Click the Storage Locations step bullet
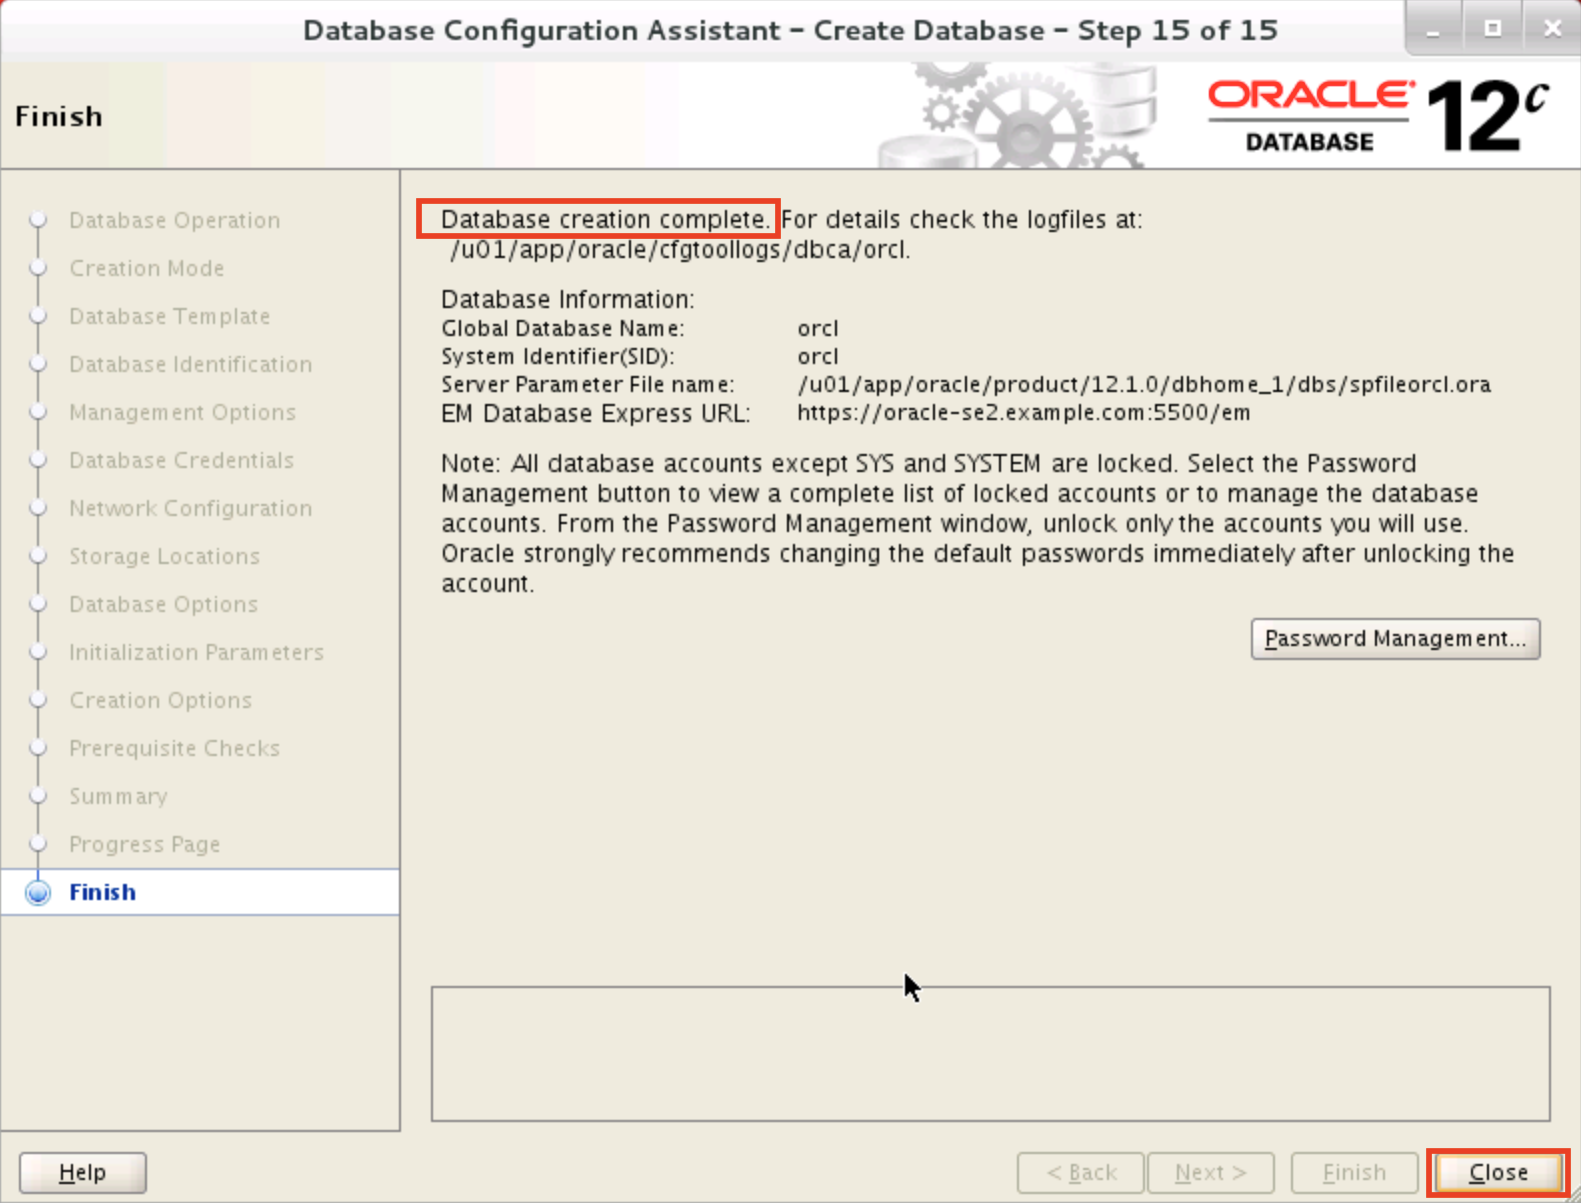This screenshot has width=1581, height=1203. (38, 556)
